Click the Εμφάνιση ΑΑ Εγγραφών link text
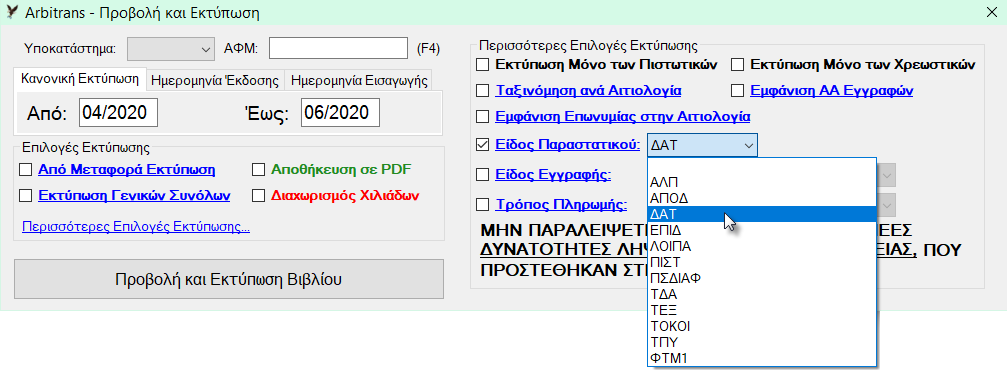 (x=832, y=91)
